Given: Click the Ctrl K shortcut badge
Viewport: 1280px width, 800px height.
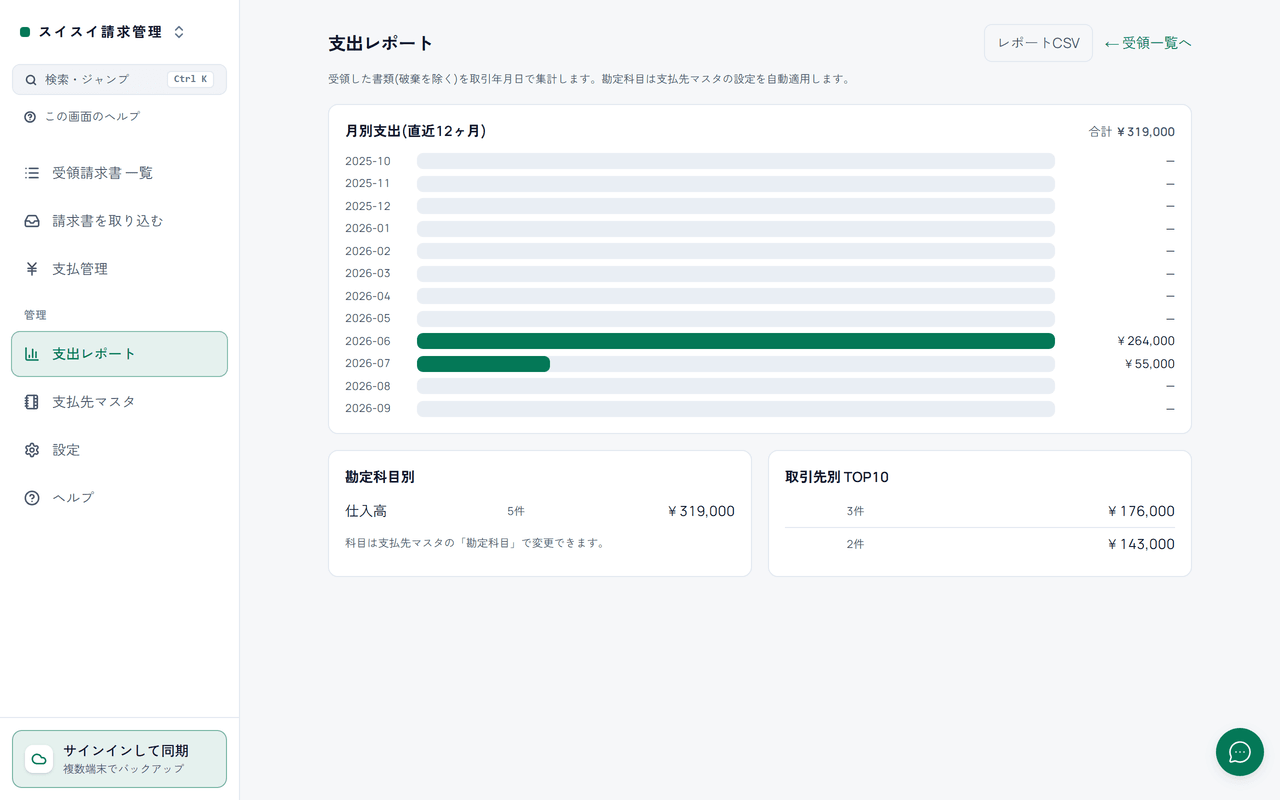Looking at the screenshot, I should (x=190, y=80).
